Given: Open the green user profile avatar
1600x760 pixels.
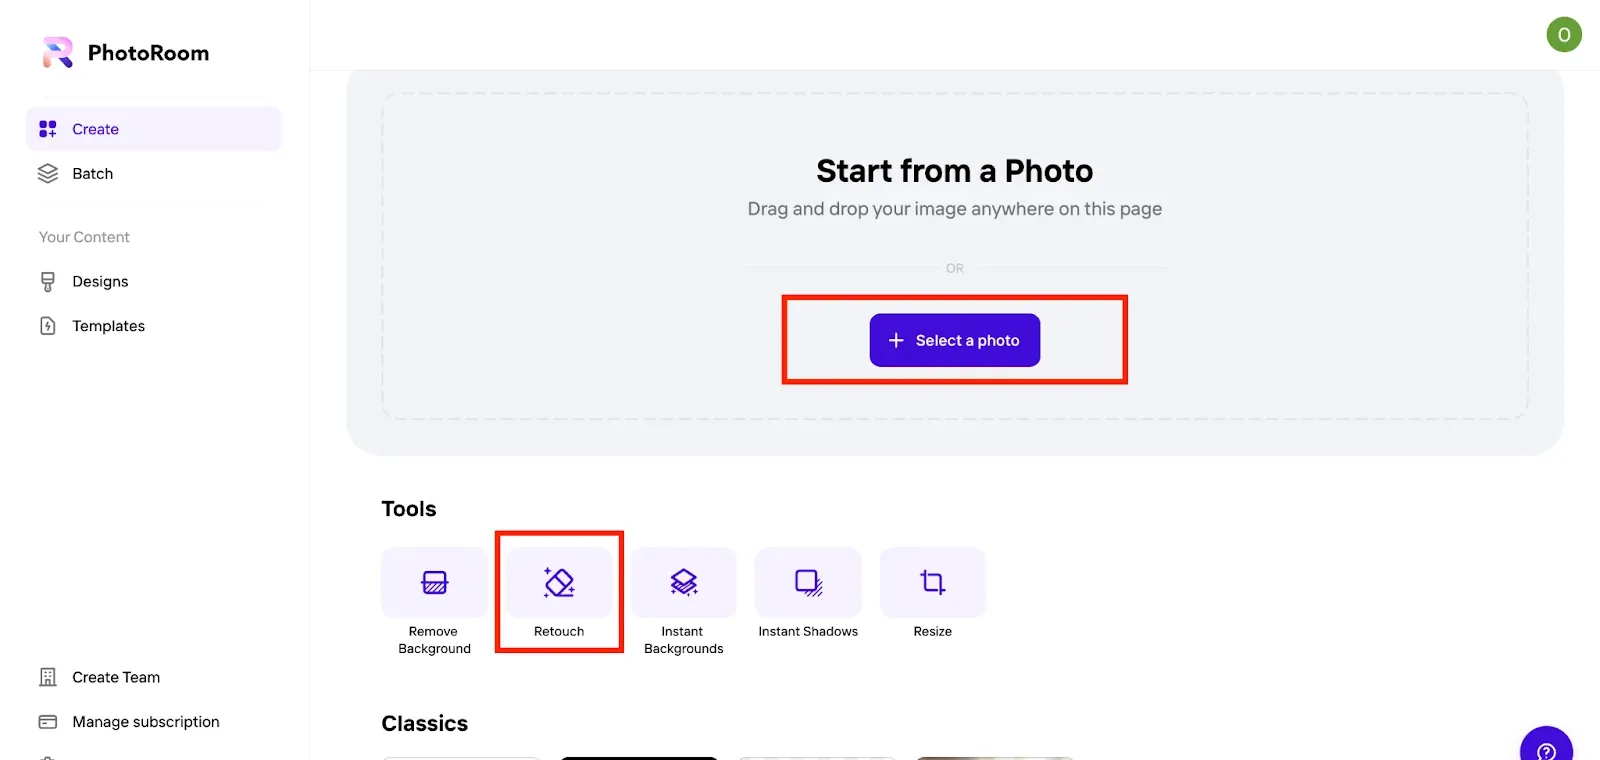Looking at the screenshot, I should 1564,34.
